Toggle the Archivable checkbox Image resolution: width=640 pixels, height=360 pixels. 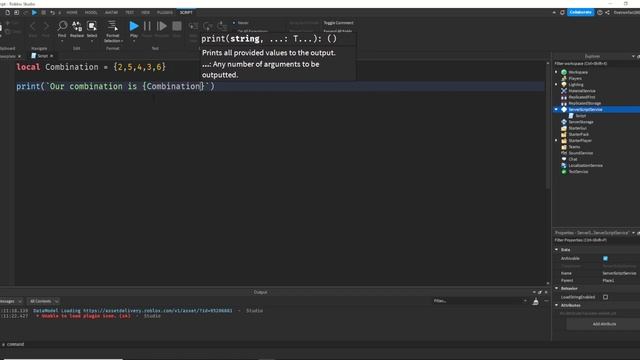(605, 258)
